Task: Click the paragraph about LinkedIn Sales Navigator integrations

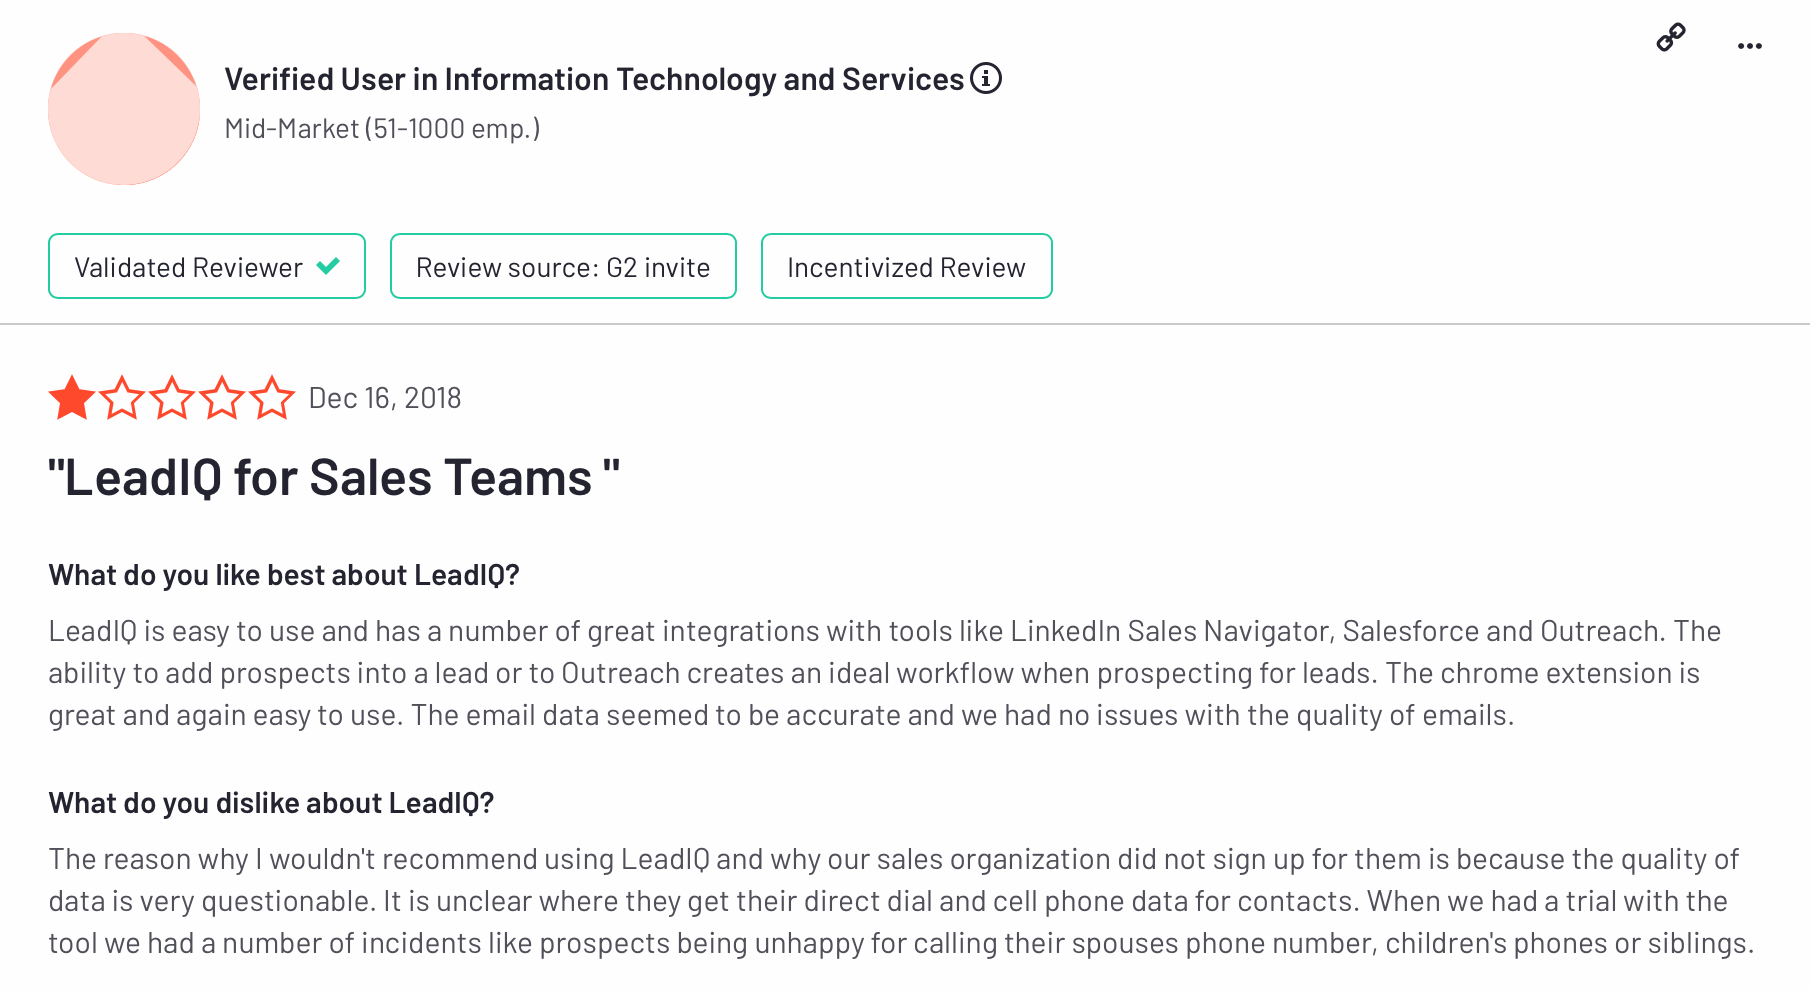Action: point(885,673)
